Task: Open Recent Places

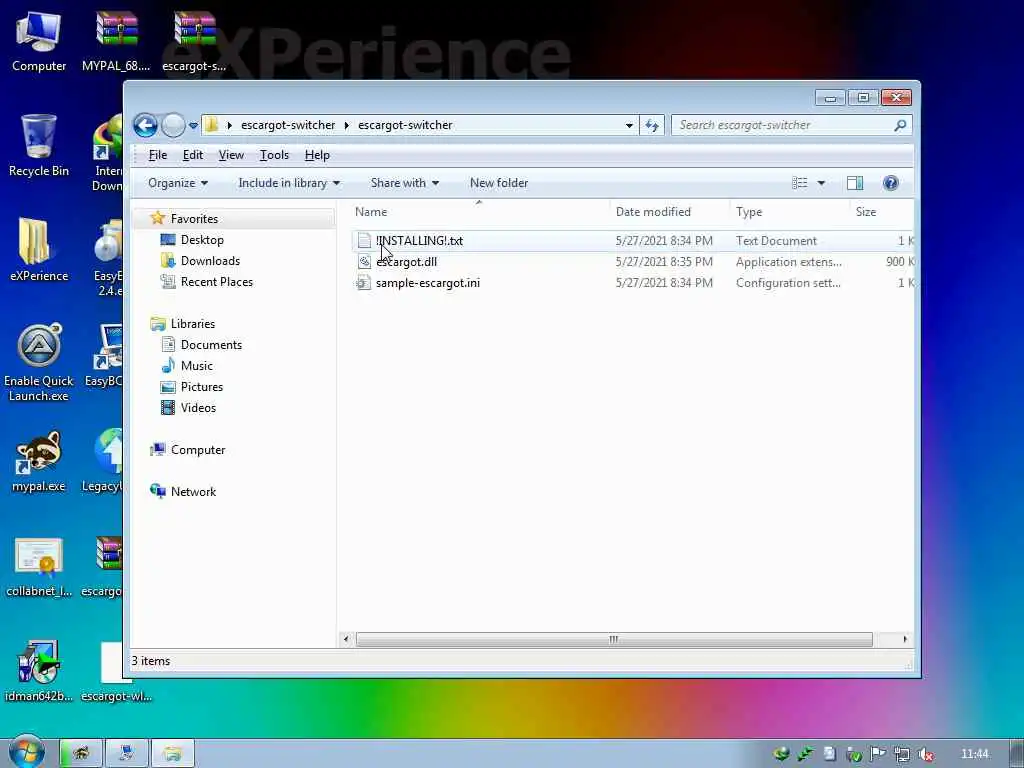Action: (x=216, y=281)
